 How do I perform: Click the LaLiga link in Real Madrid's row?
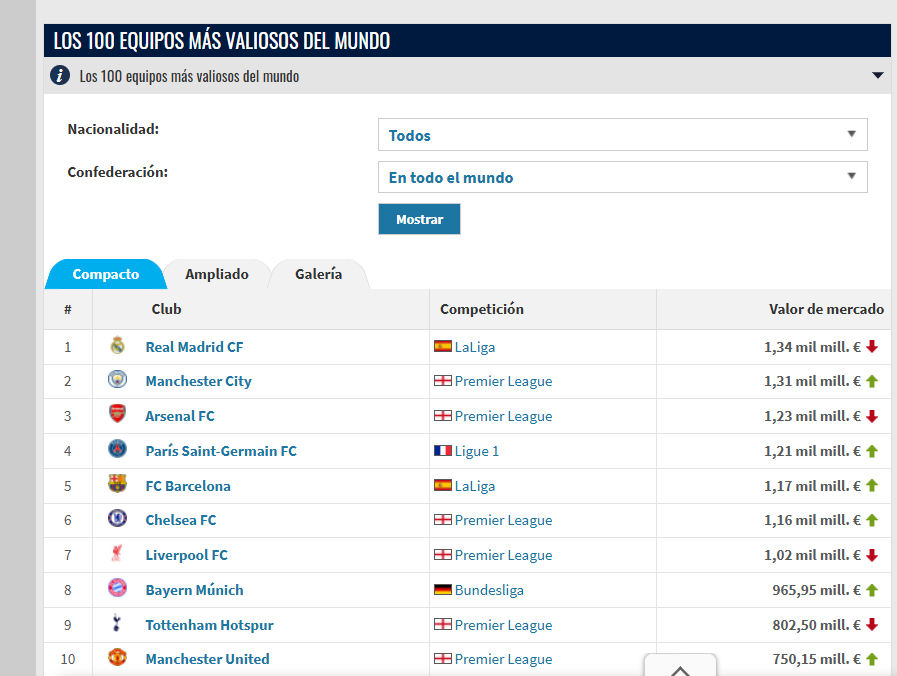[x=475, y=347]
